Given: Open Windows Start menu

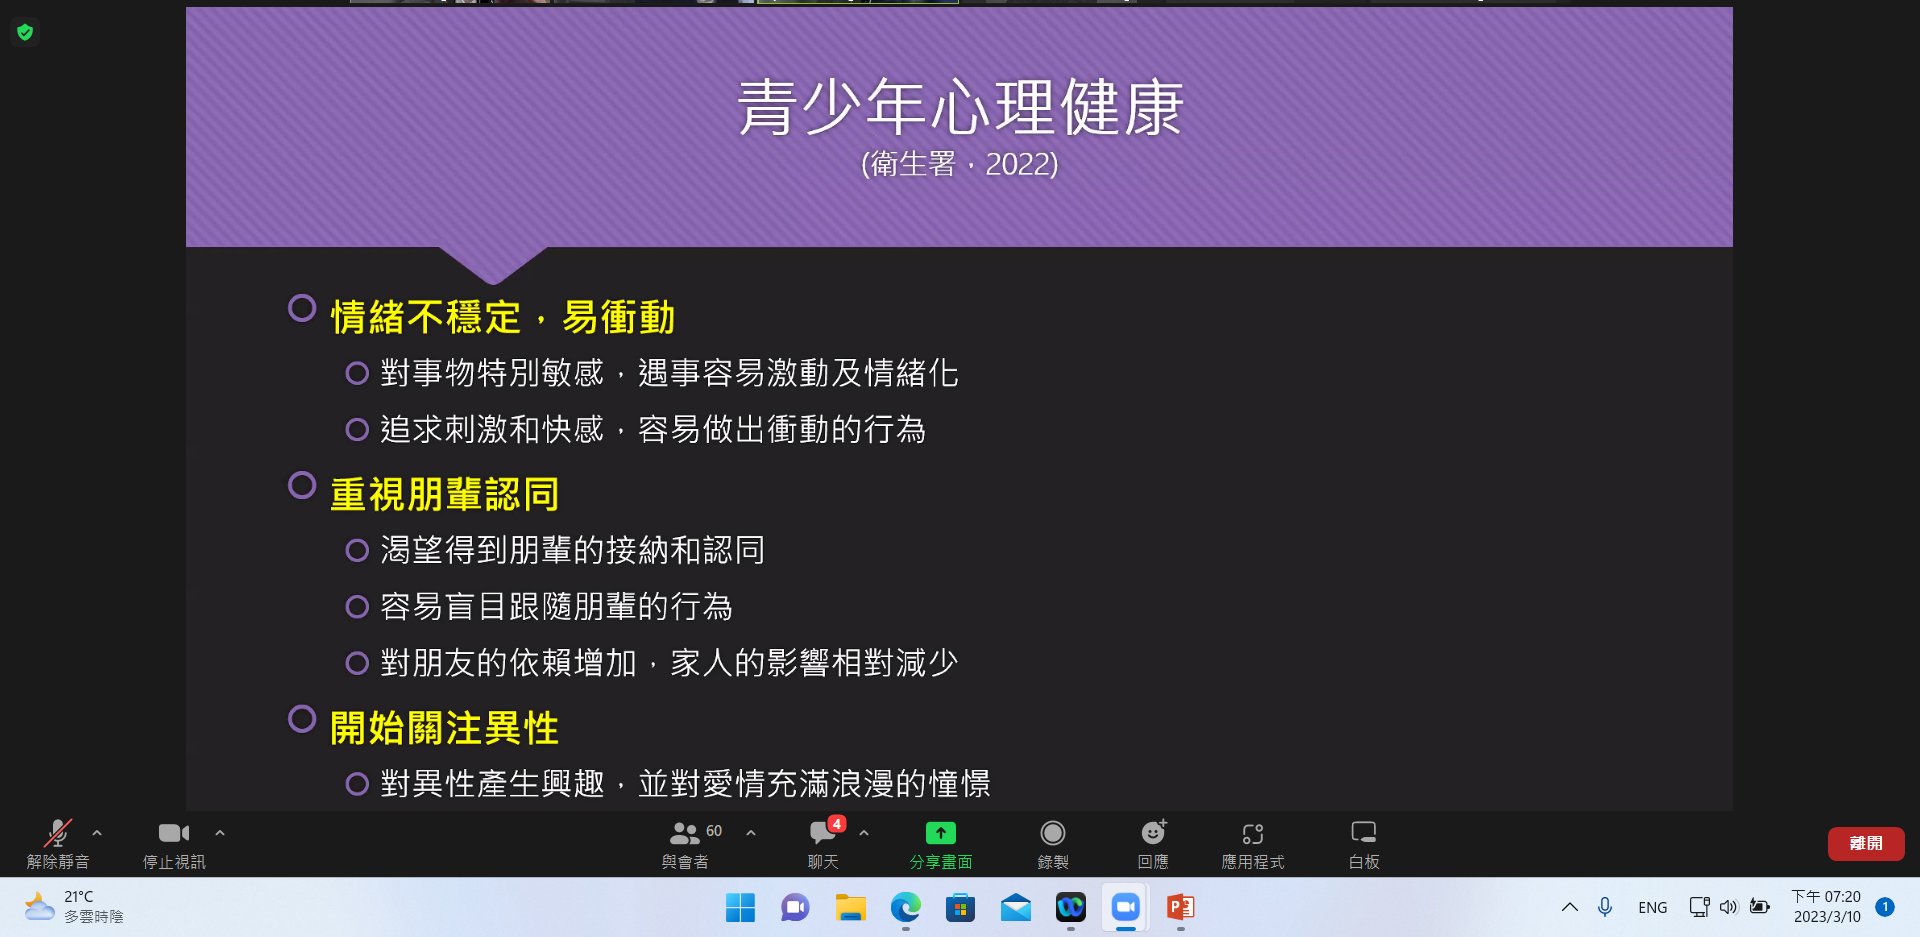Looking at the screenshot, I should click(740, 908).
